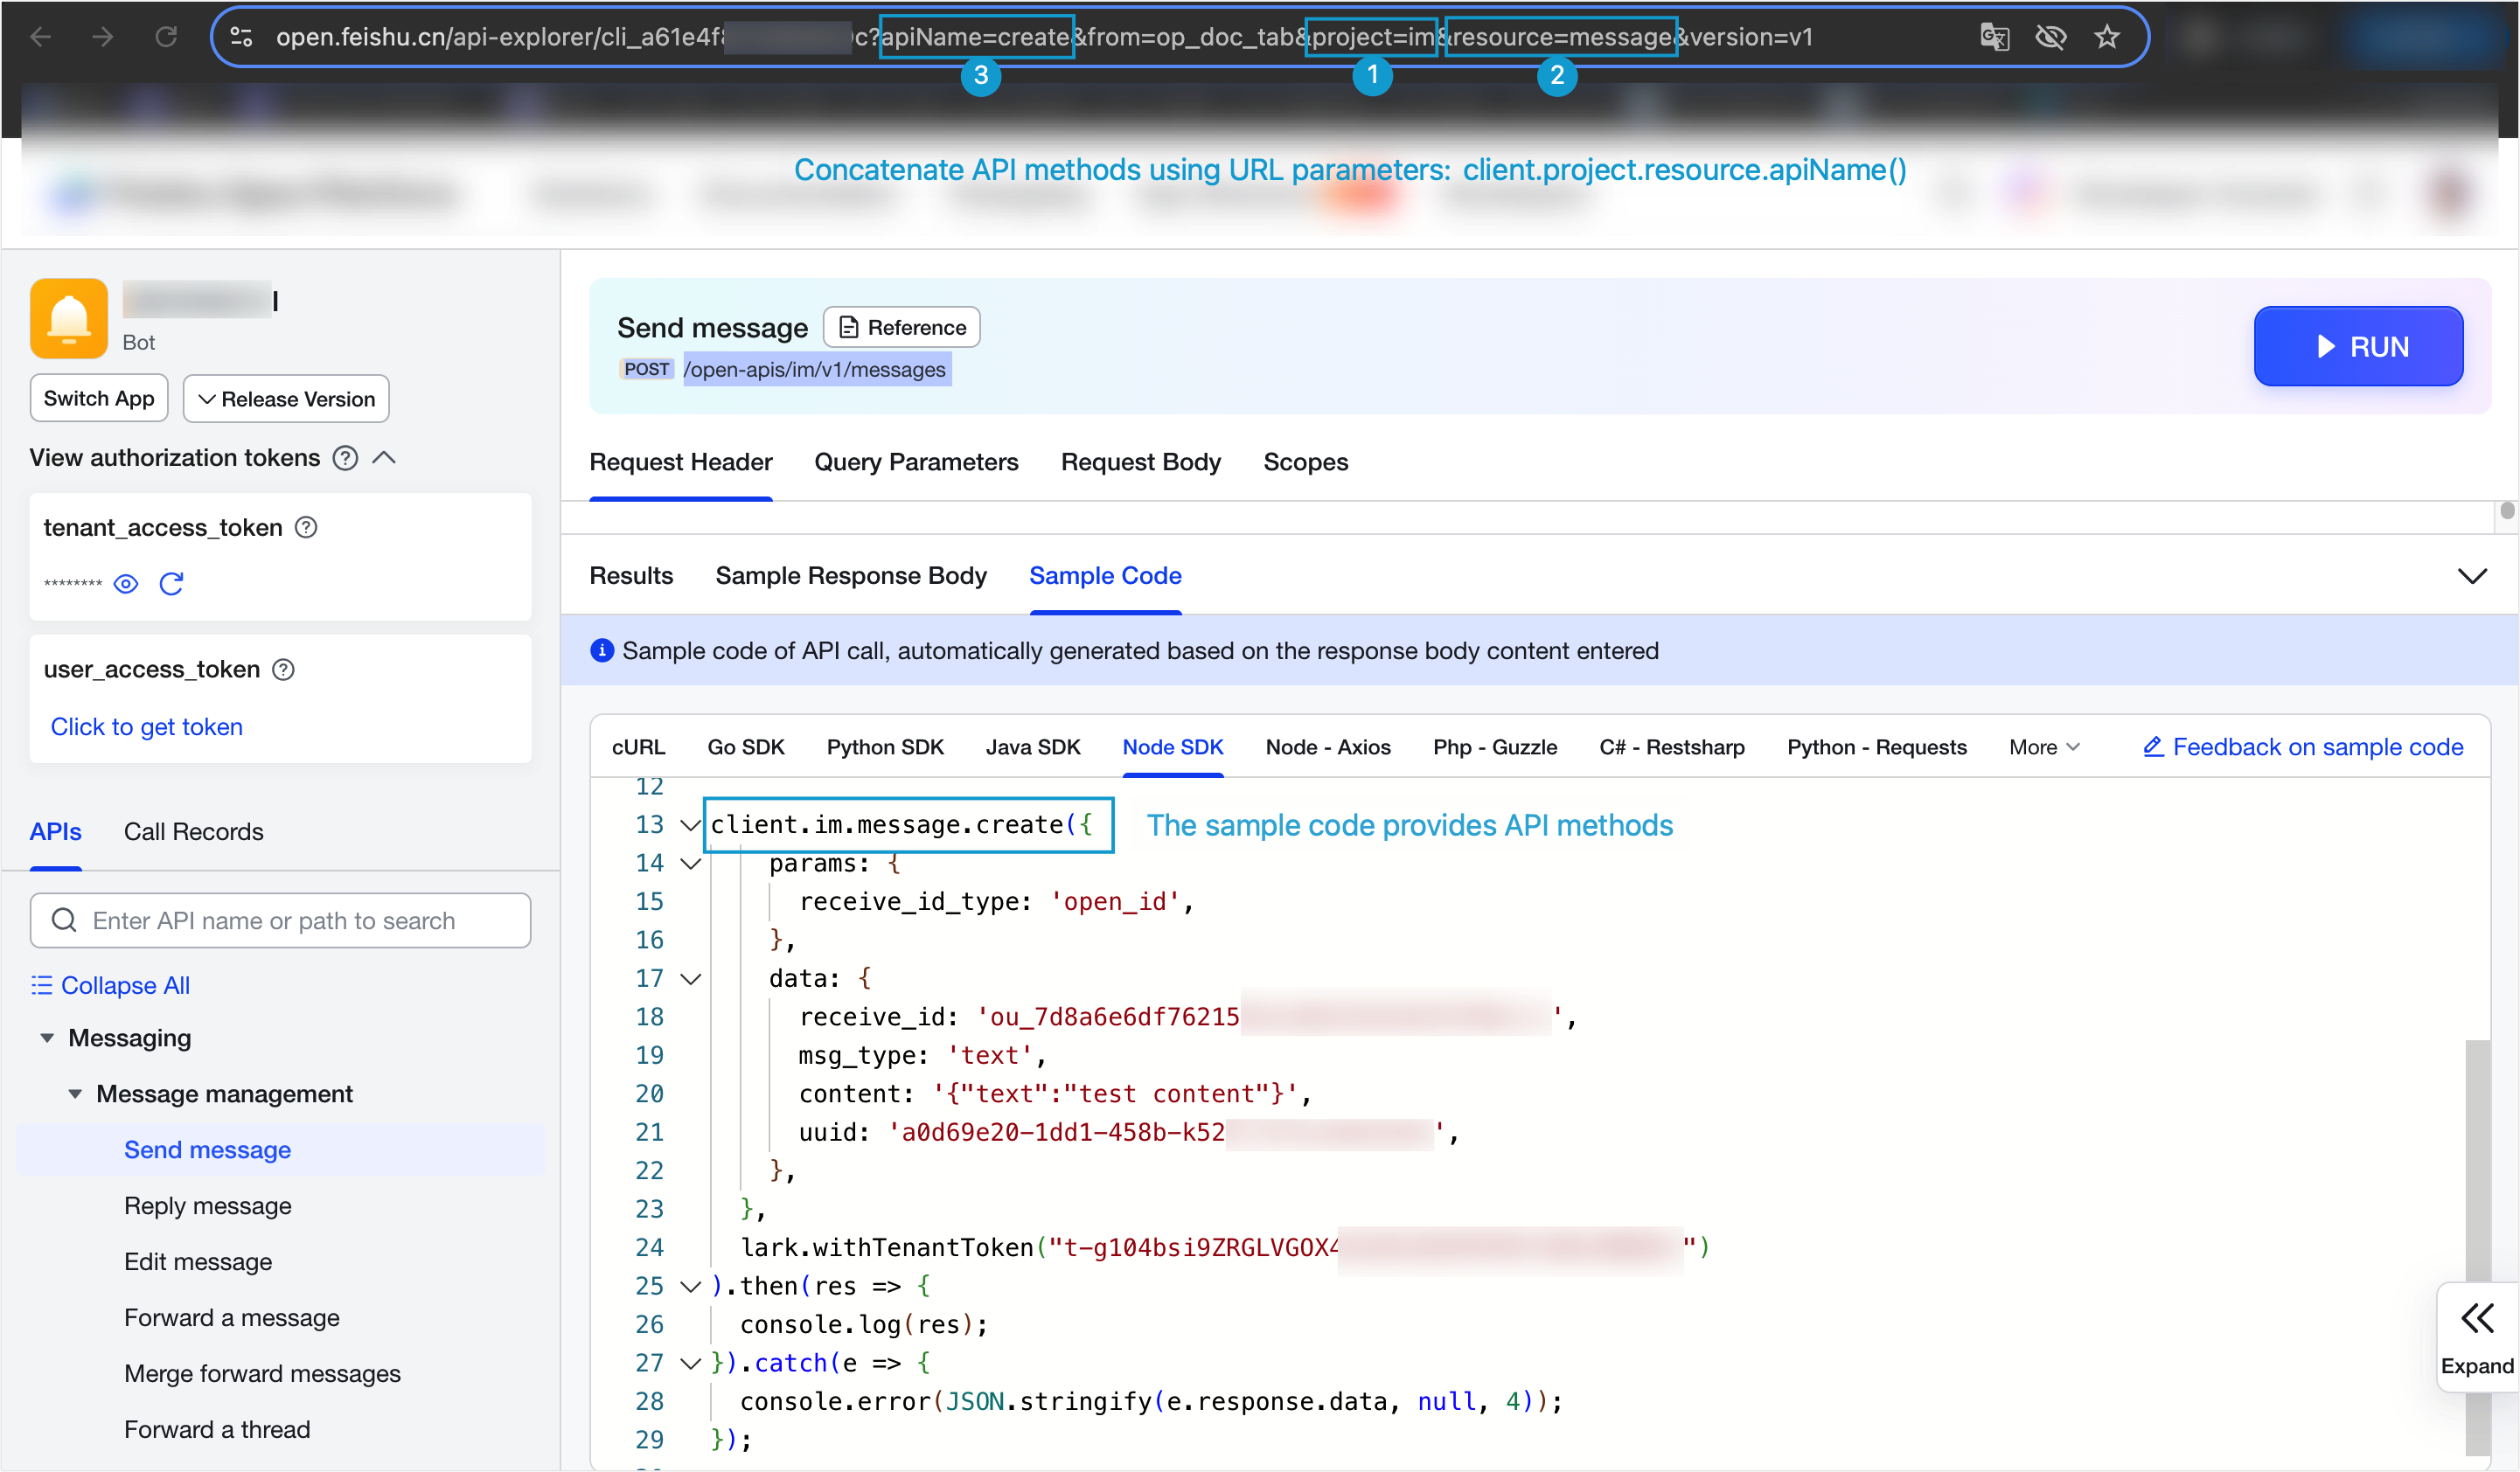Switch to the Call Records tab
2520x1472 pixels.
point(194,832)
